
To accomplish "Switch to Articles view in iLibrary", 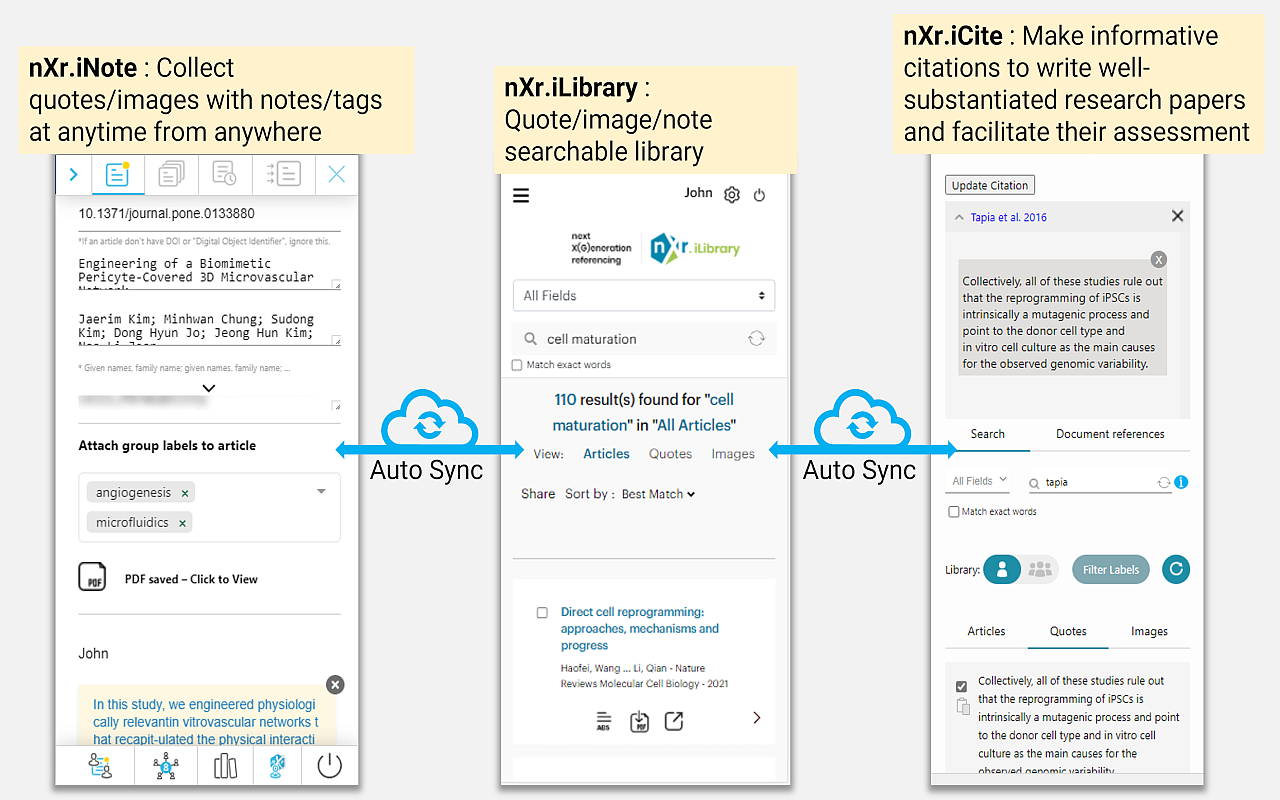I will (x=606, y=454).
